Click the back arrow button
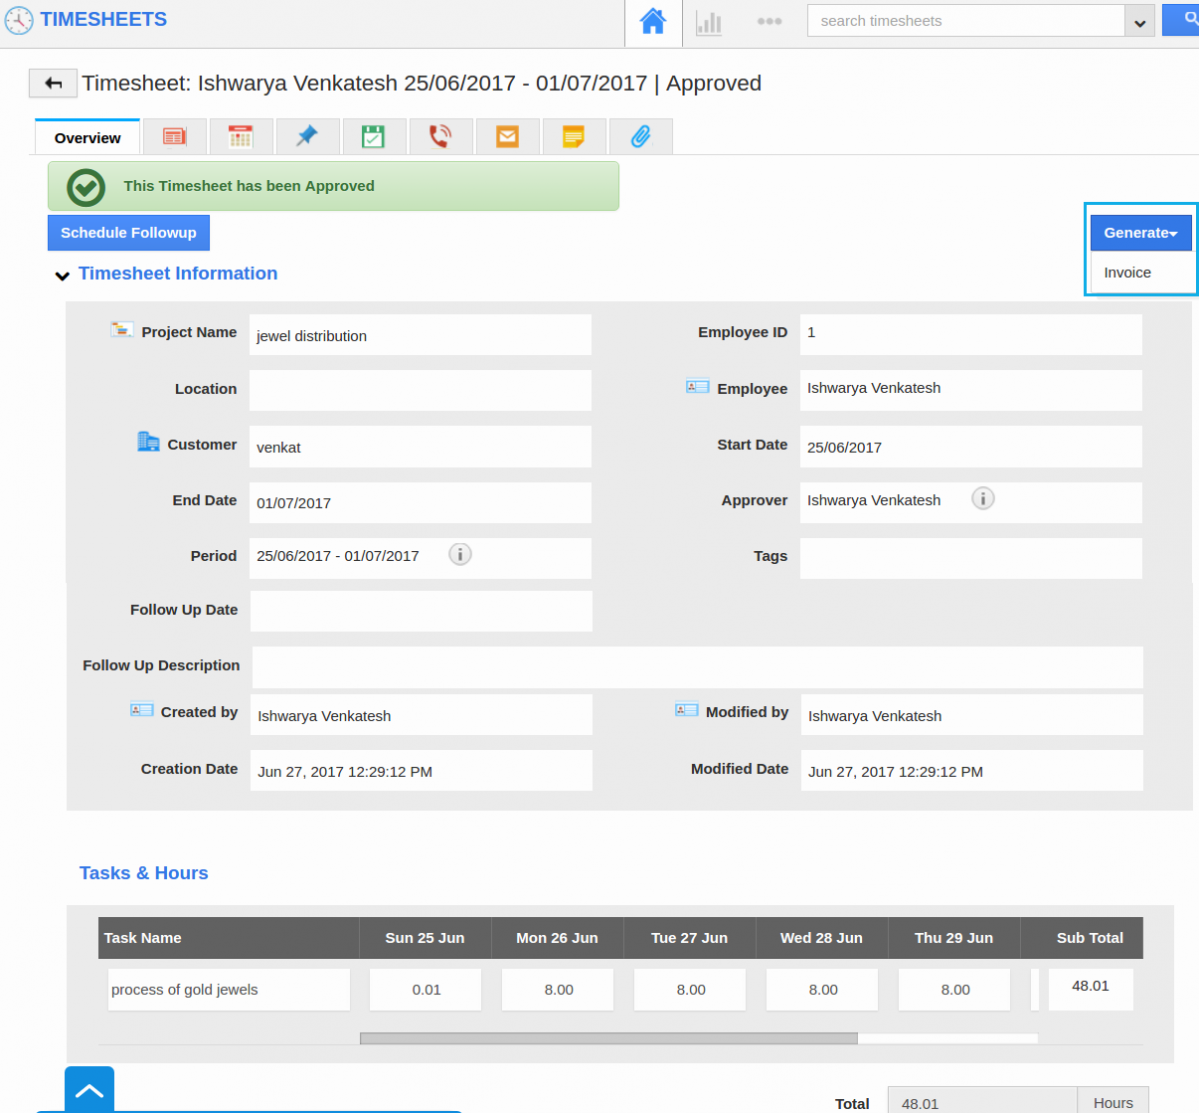1199x1113 pixels. [52, 83]
